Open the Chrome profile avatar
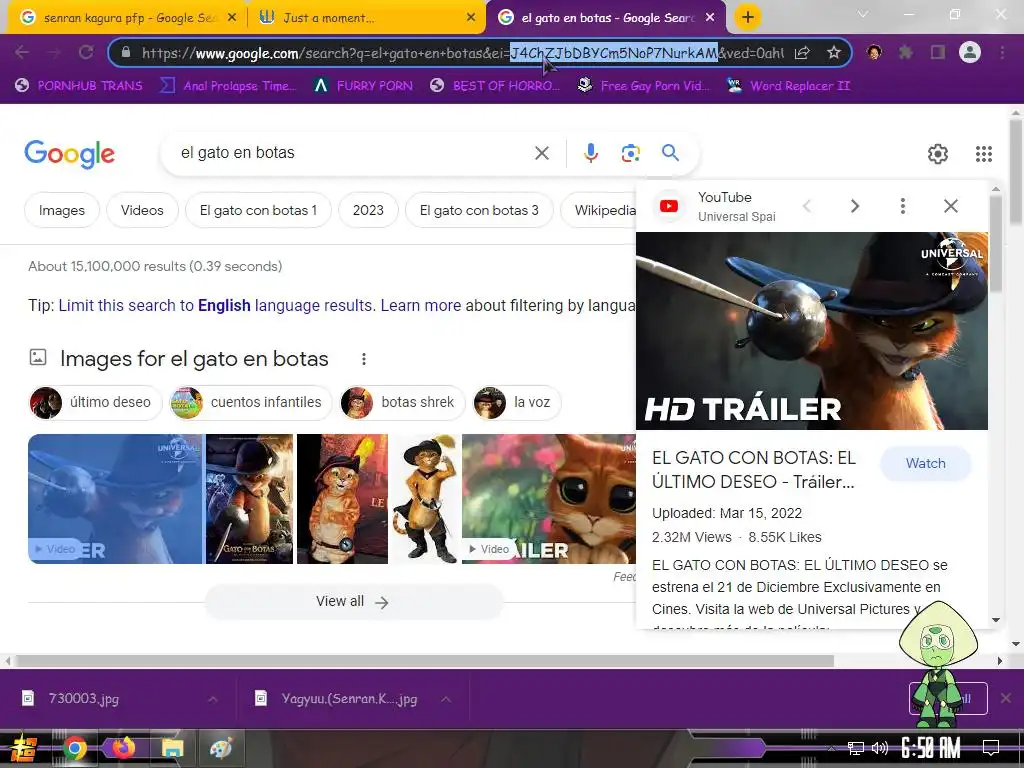The height and width of the screenshot is (768, 1024). pyautogui.click(x=970, y=52)
